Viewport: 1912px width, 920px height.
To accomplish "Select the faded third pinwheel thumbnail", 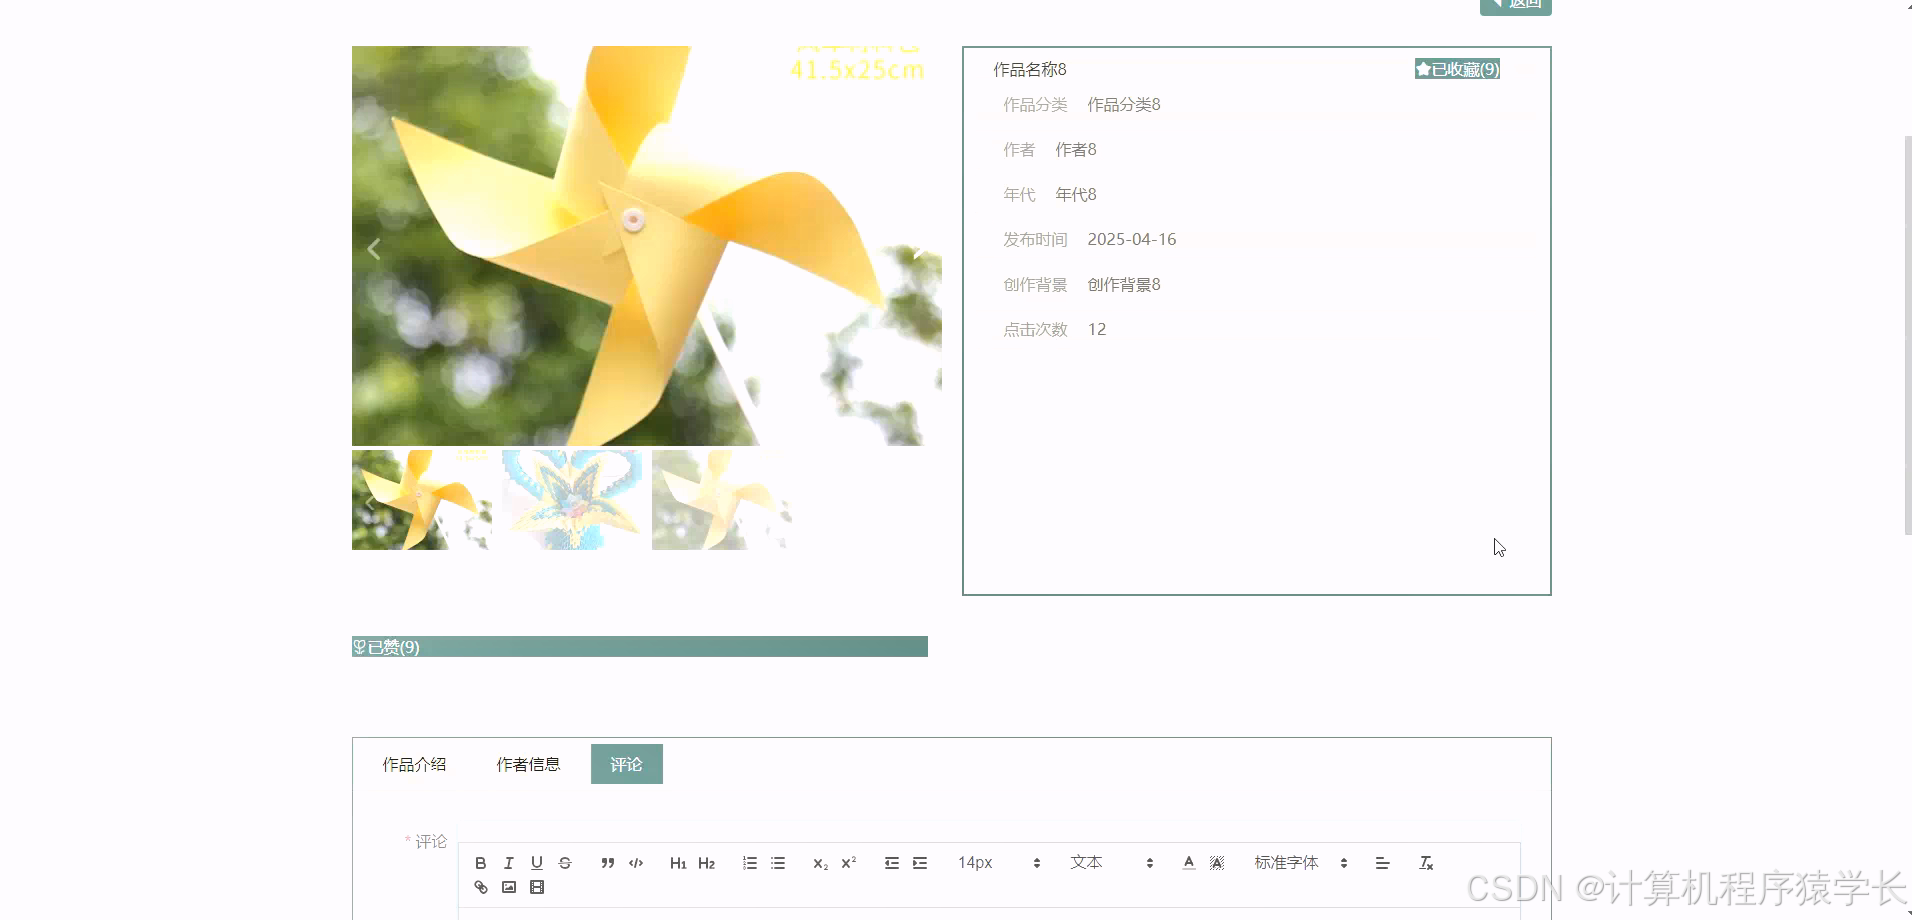I will (x=722, y=500).
